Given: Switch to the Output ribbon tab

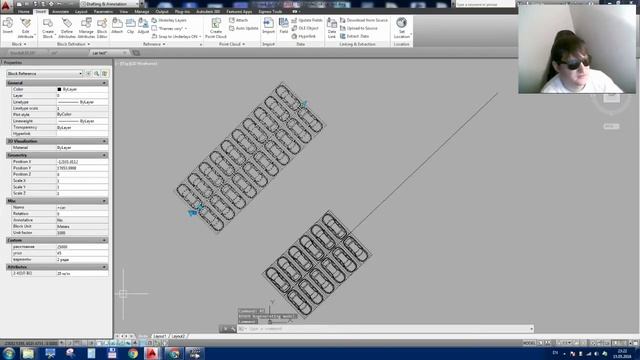Looking at the screenshot, I should point(162,11).
